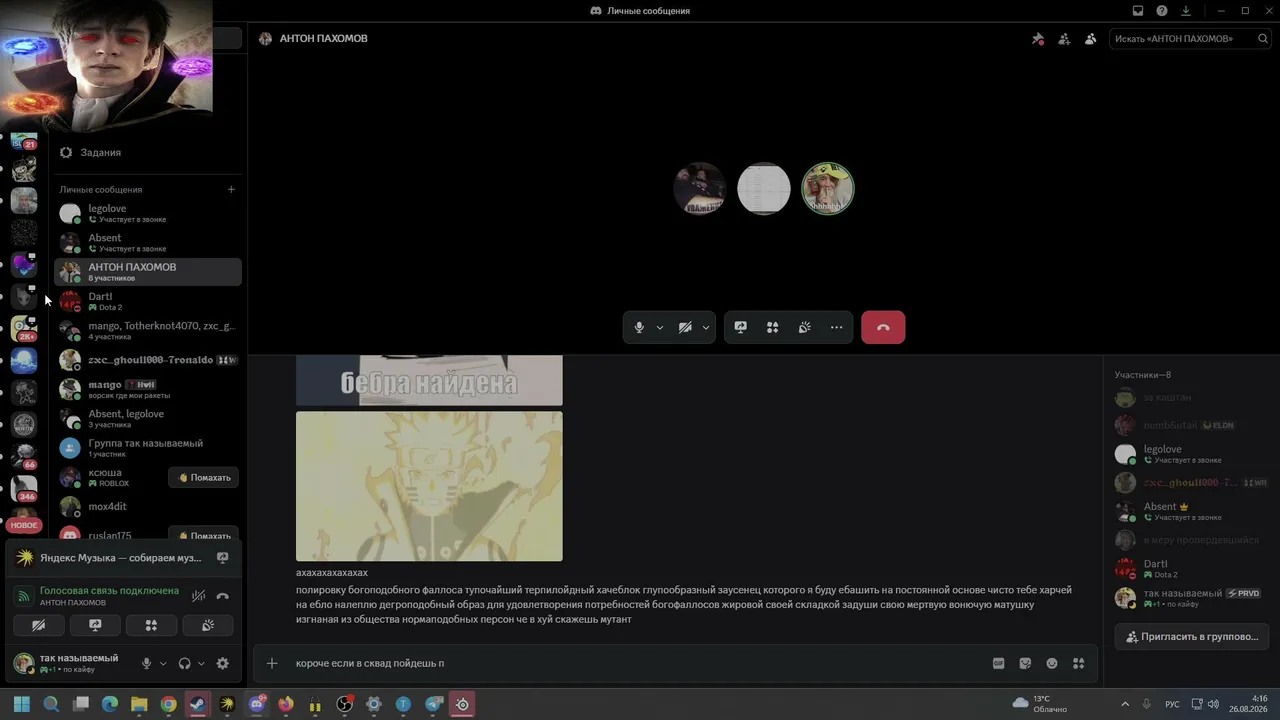Open the mango, Totherknot4070 group chat
Screen dimensions: 1280x720
pos(148,330)
